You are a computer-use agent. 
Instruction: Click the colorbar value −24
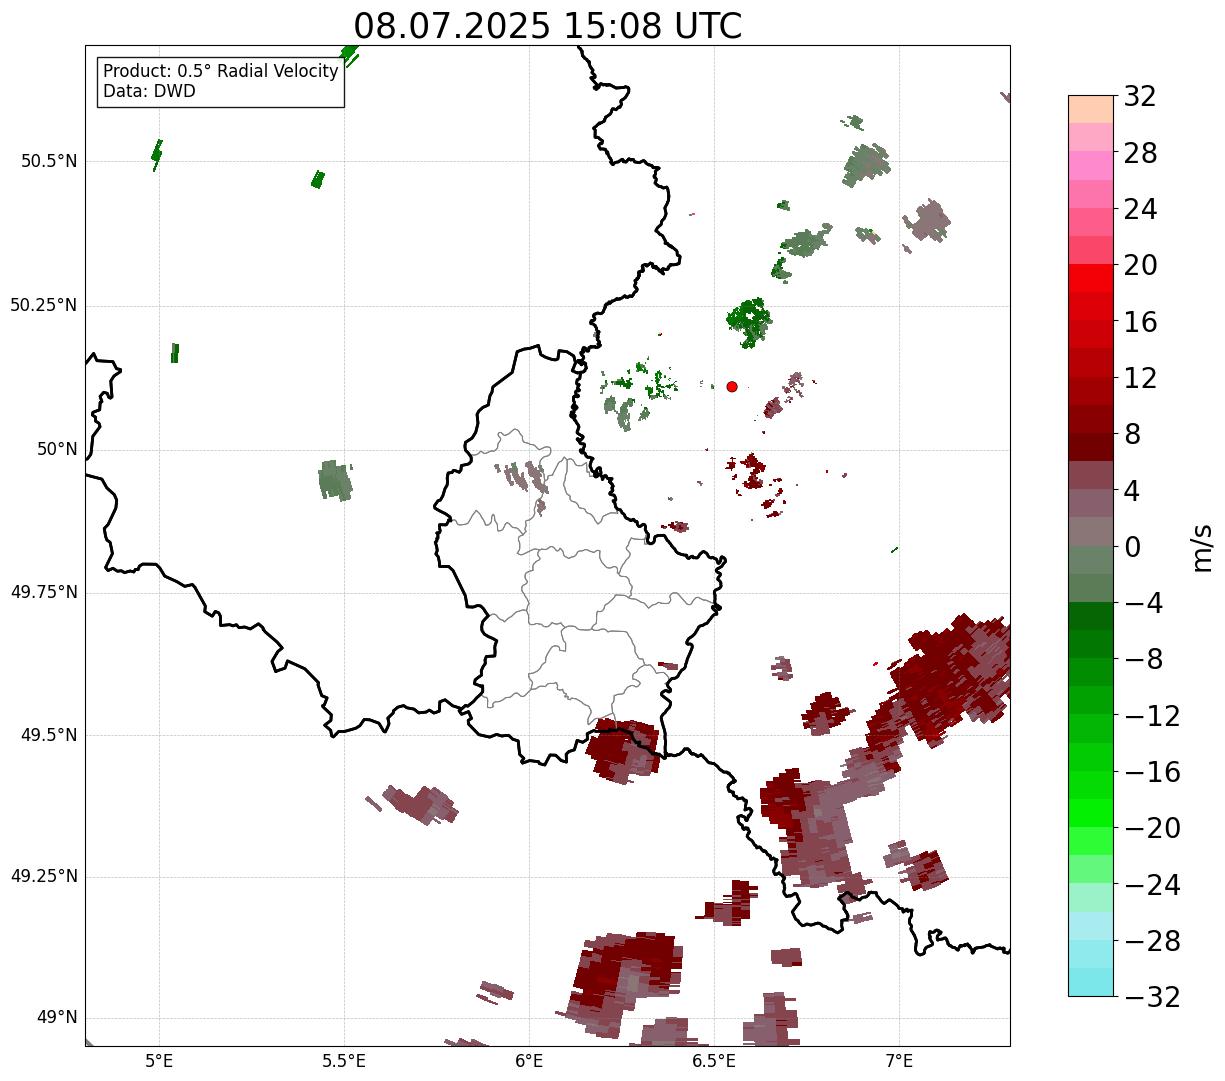(x=1152, y=885)
